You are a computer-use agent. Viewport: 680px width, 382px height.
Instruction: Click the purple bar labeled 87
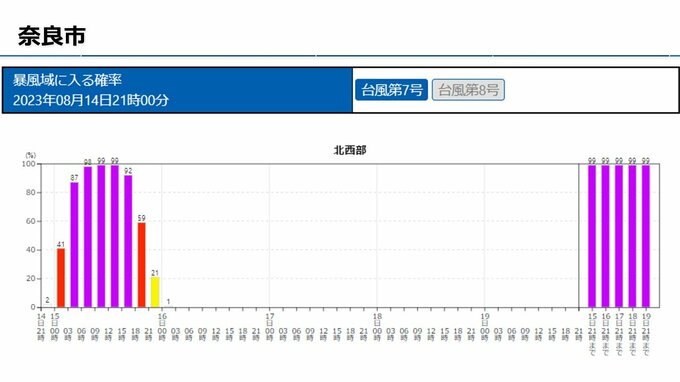tap(74, 245)
